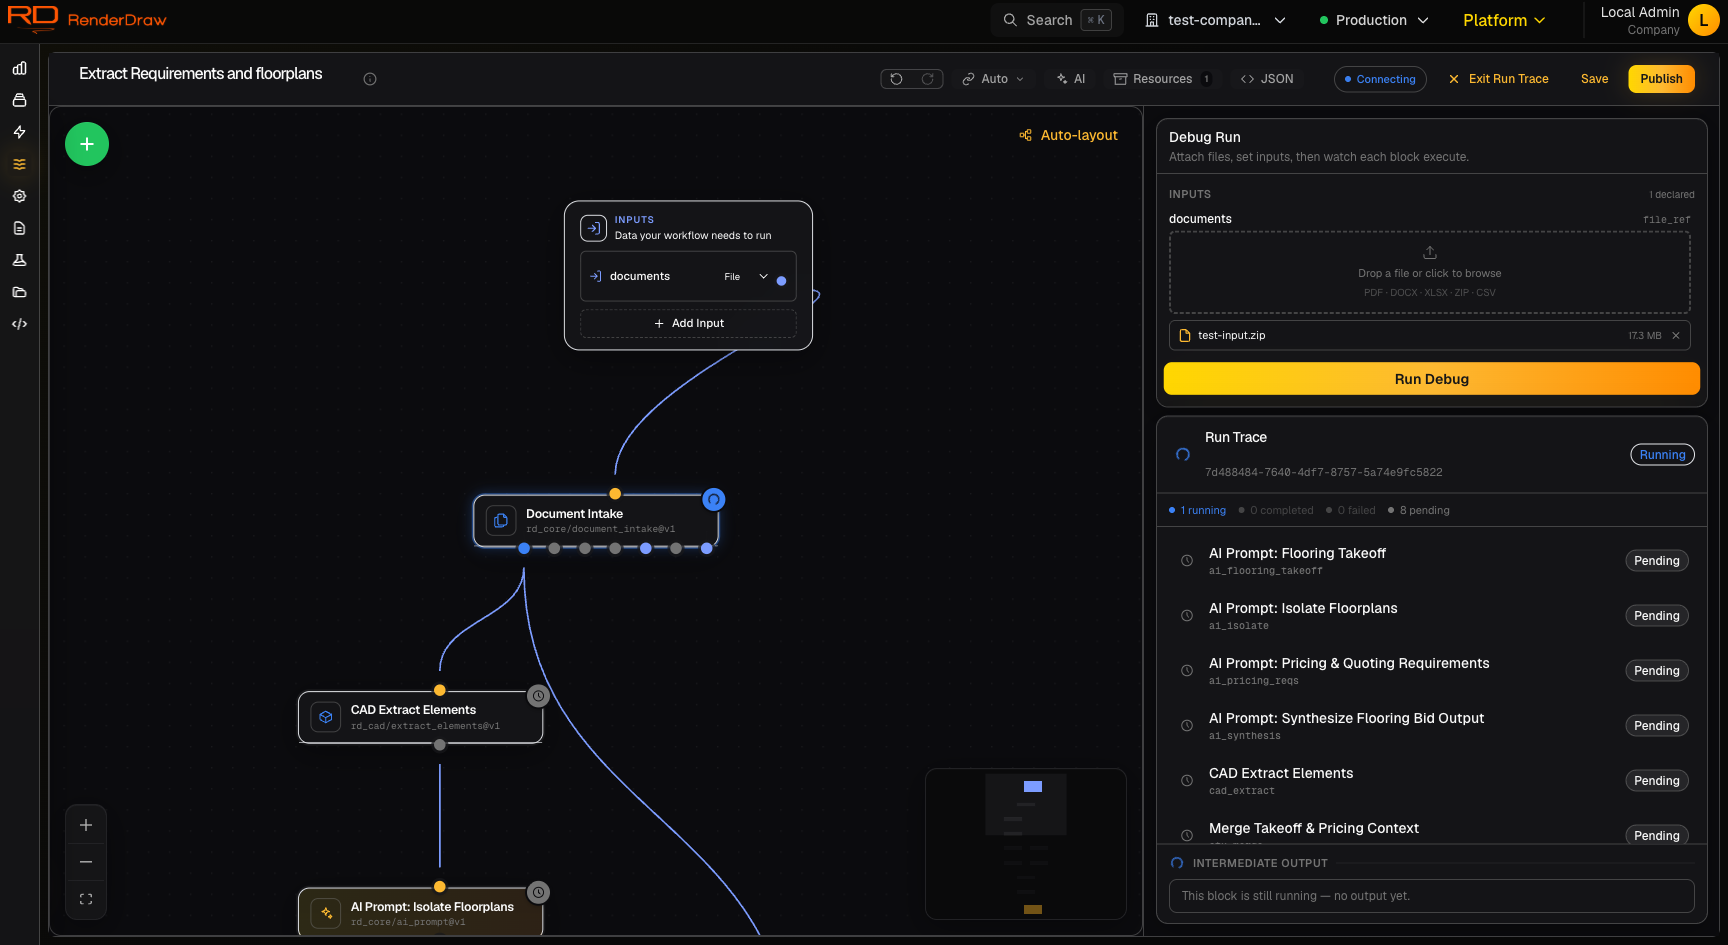This screenshot has height=945, width=1728.
Task: Apply Auto-layout to the canvas
Action: tap(1068, 135)
